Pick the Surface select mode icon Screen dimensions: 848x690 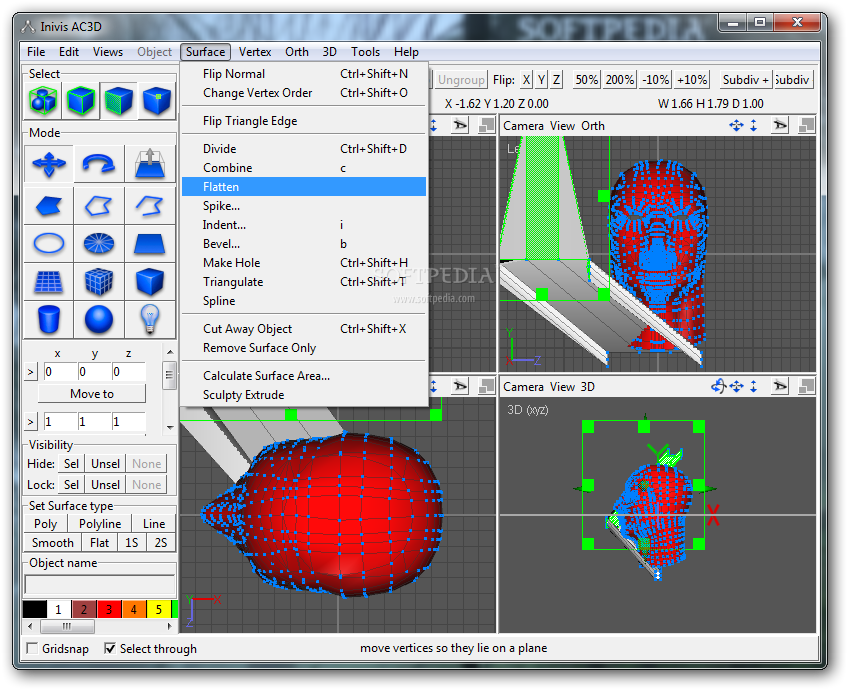point(119,101)
